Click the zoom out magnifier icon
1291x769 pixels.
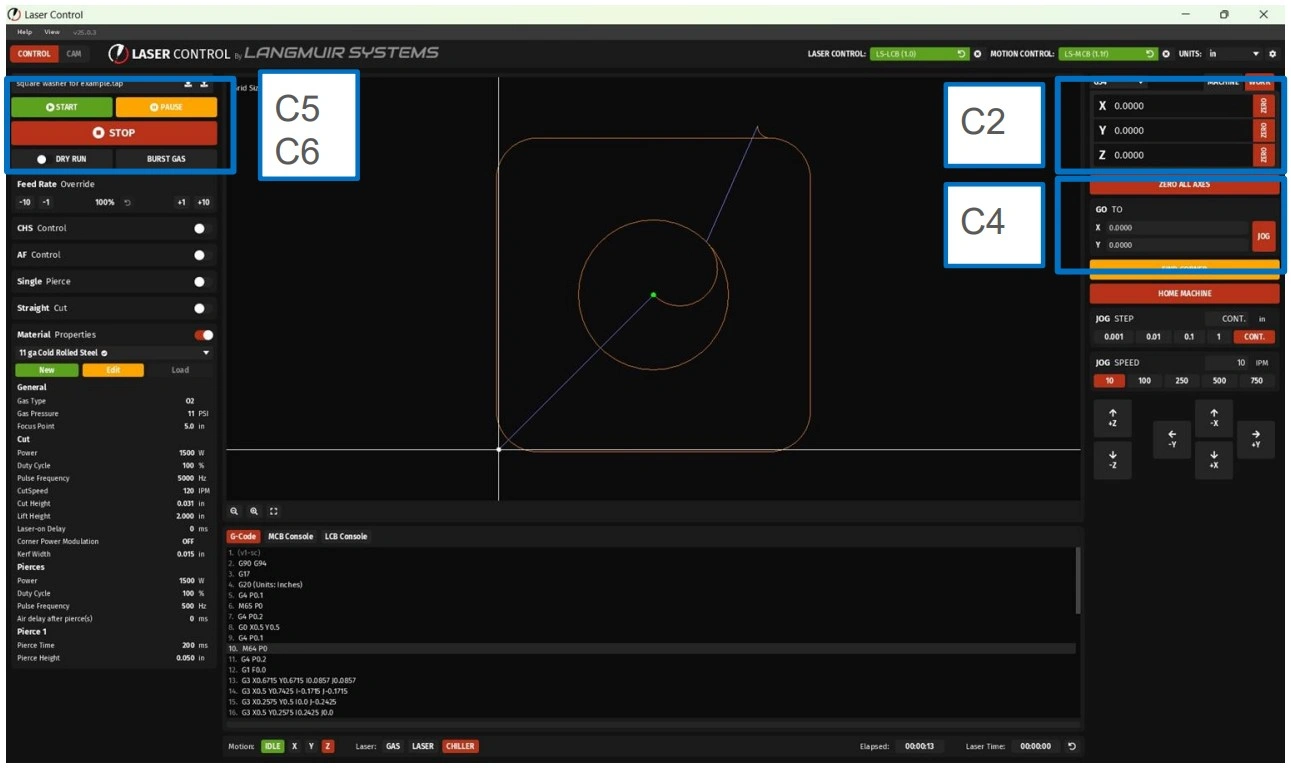point(235,511)
